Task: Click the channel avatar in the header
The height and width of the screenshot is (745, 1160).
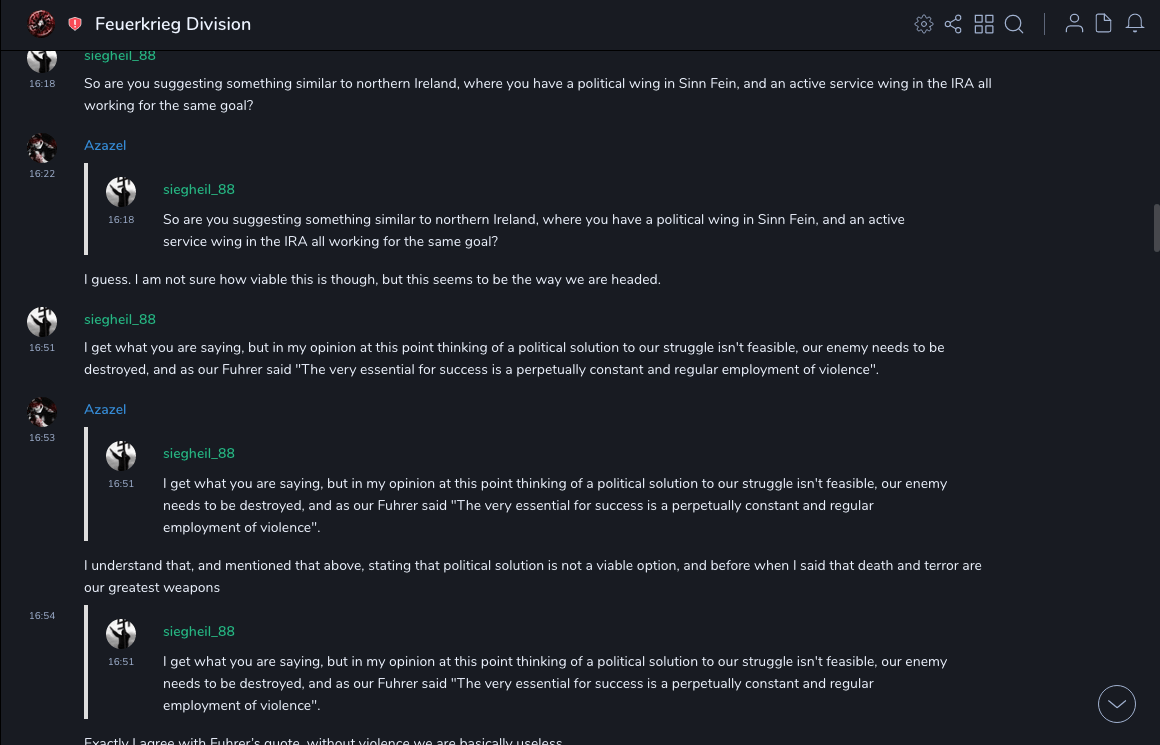Action: point(41,24)
